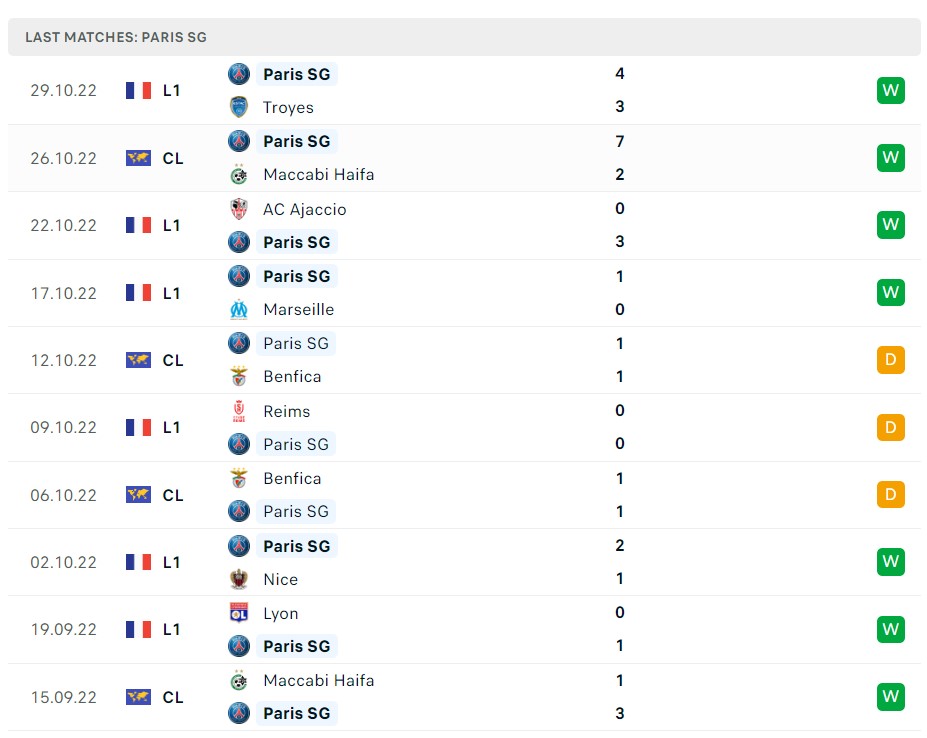Select the Marseille club logo
This screenshot has height=738, width=927.
238,309
